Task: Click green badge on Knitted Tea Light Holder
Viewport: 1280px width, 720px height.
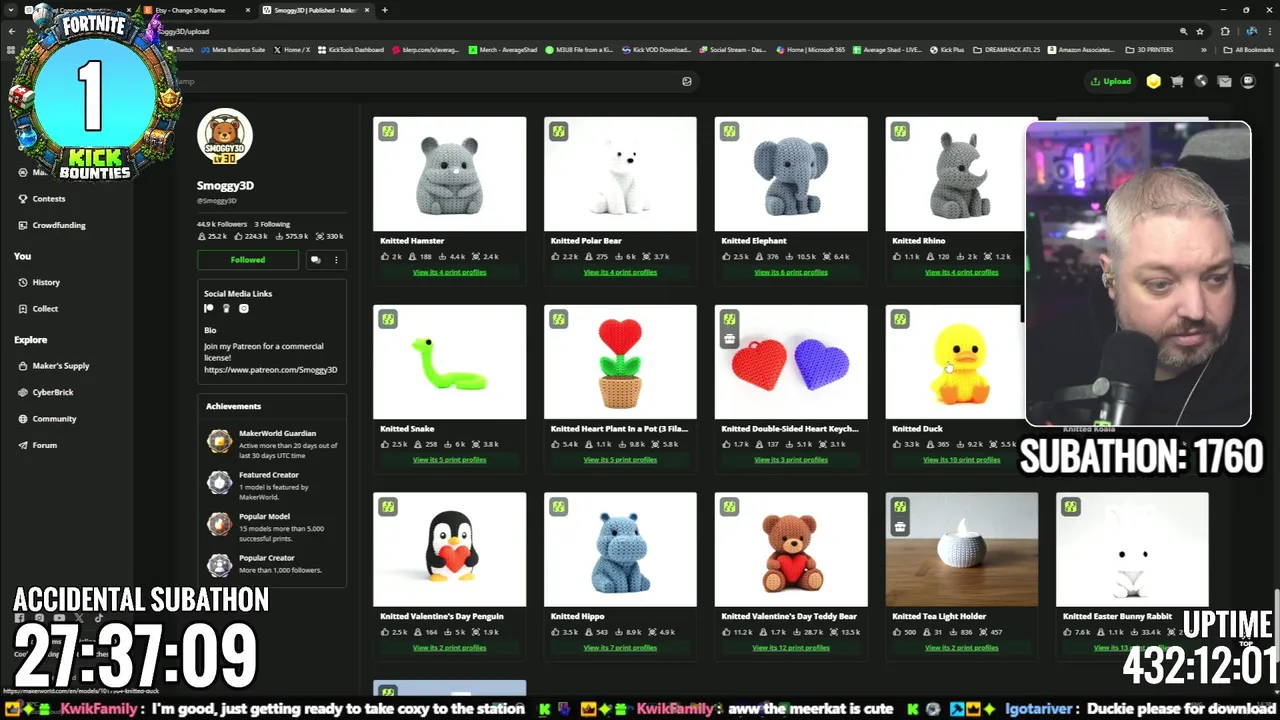Action: coord(900,507)
